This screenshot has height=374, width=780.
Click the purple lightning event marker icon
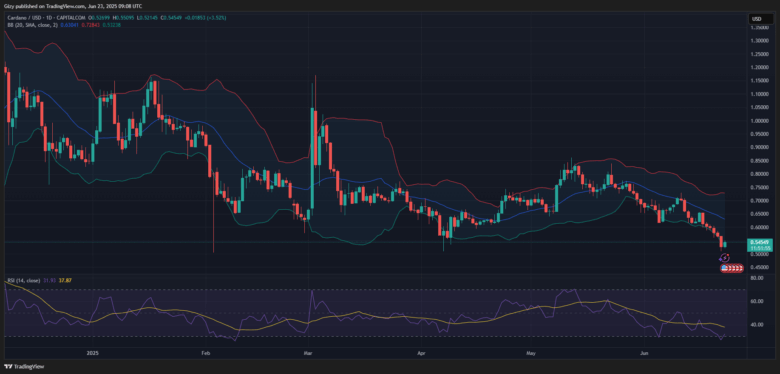click(x=725, y=258)
